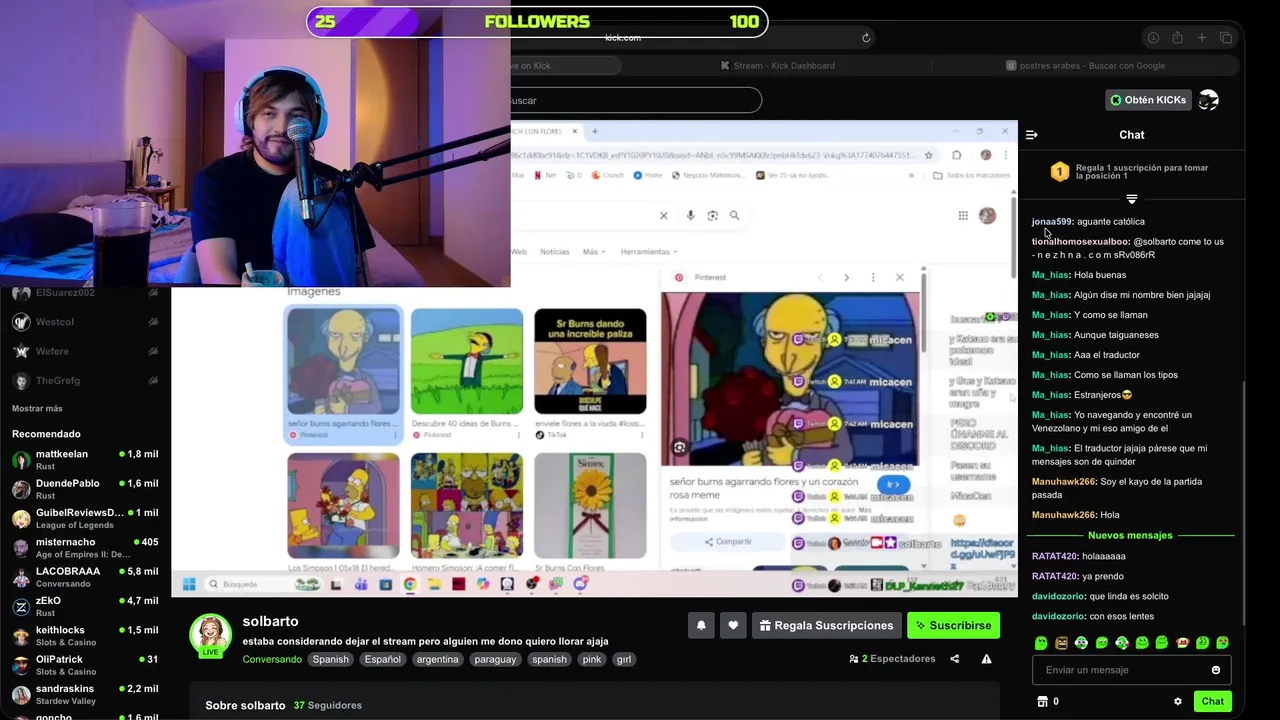Insert the brown angry gorilla emote
Screen dimensions: 1280x720
click(1061, 643)
